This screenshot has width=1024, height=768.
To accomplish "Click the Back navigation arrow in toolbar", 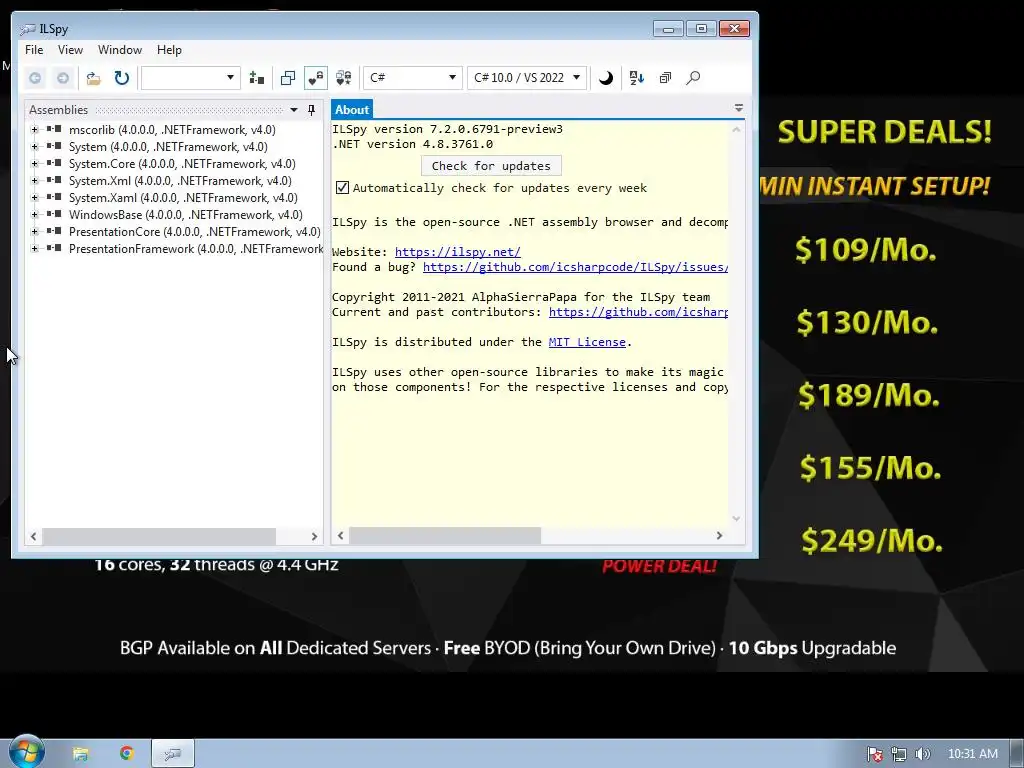I will click(x=35, y=78).
